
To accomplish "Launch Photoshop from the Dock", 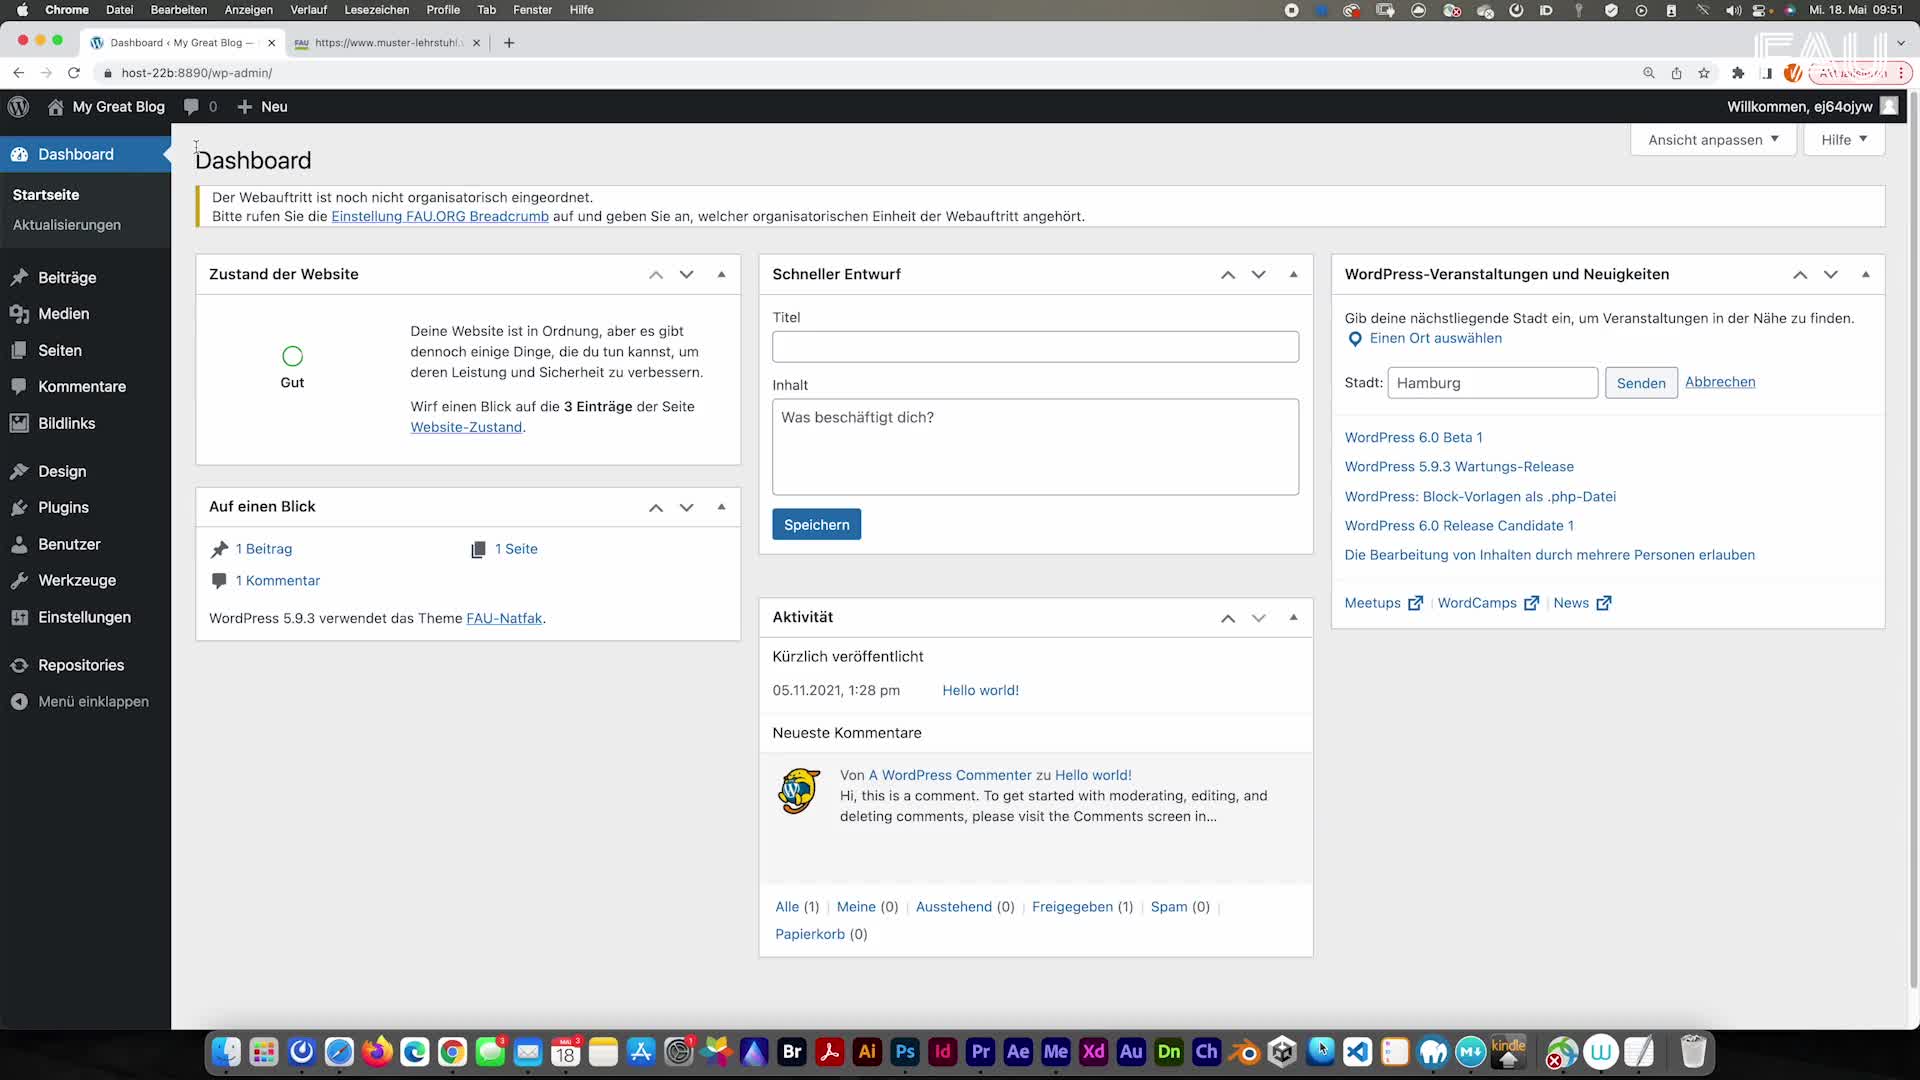I will click(x=904, y=1051).
